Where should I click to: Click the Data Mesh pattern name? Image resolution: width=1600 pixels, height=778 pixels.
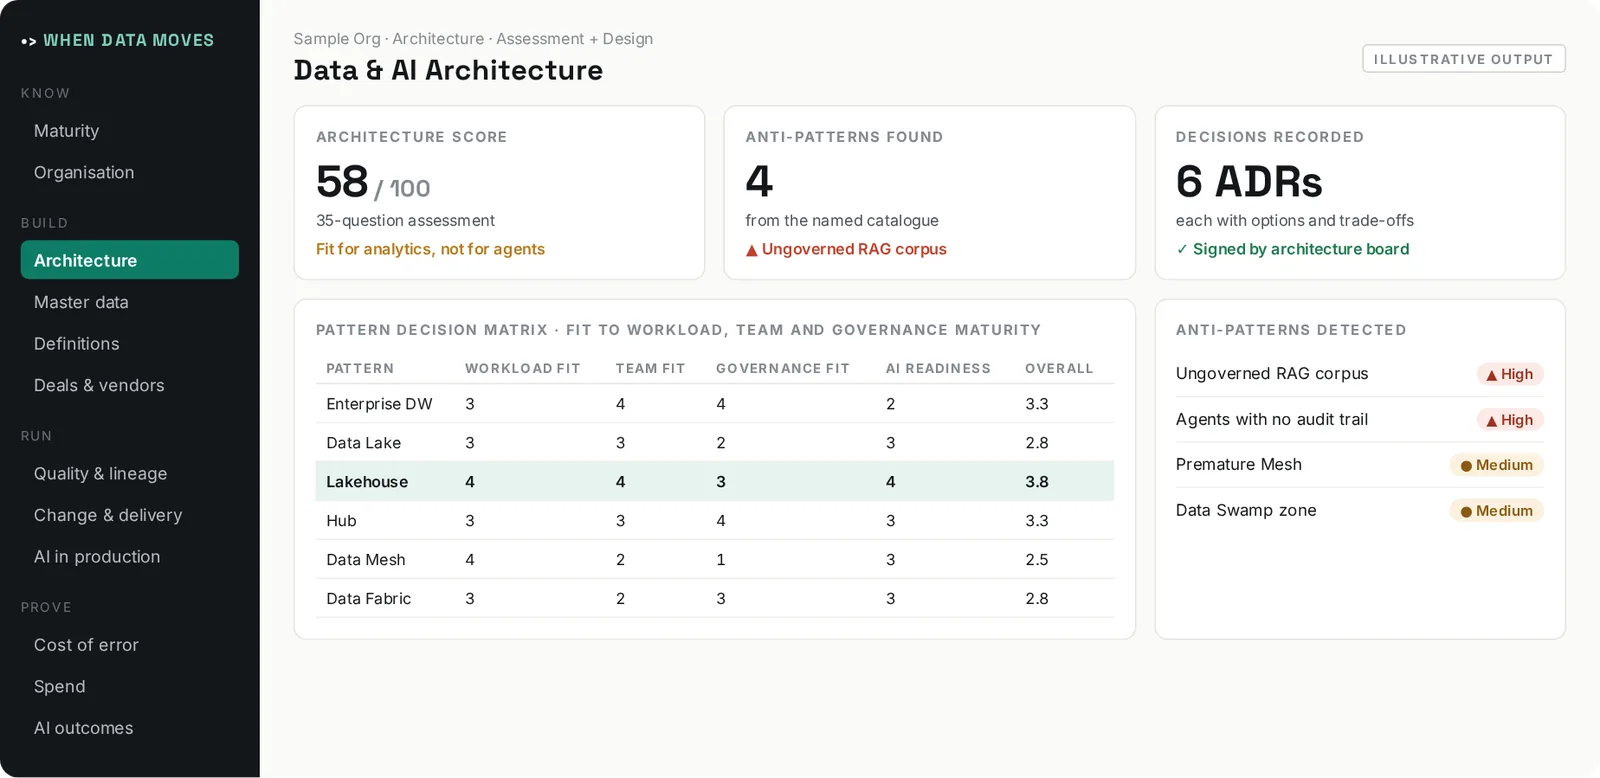point(366,560)
